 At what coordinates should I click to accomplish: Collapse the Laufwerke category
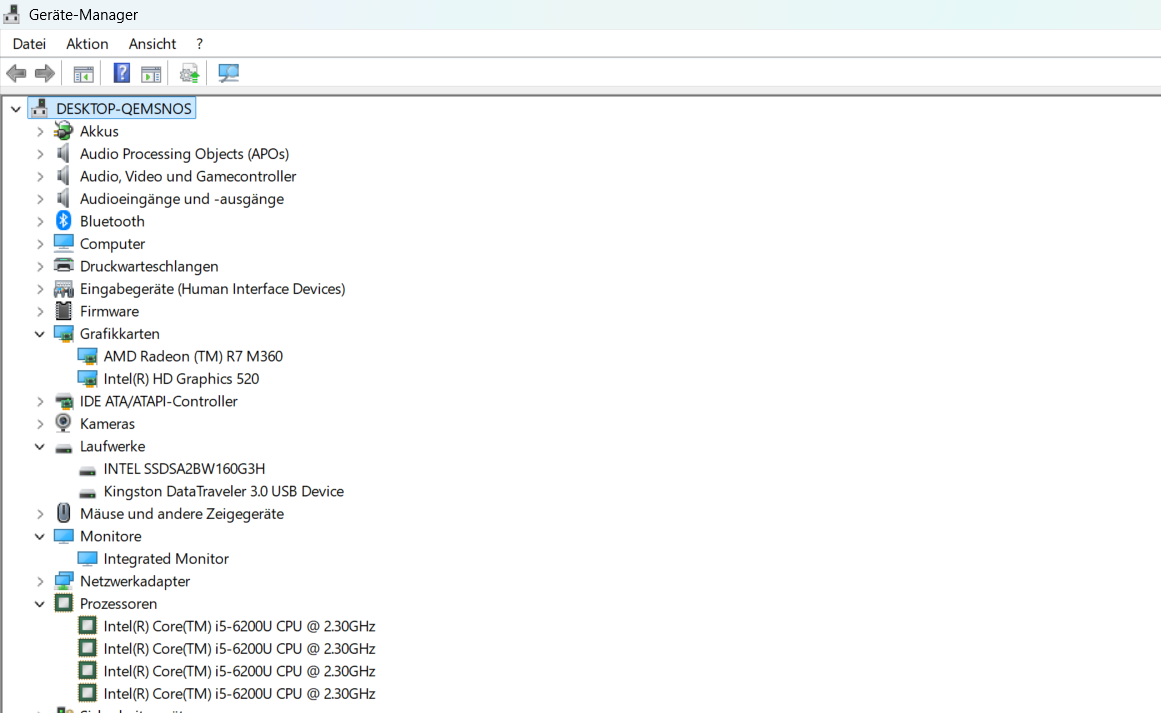click(39, 446)
